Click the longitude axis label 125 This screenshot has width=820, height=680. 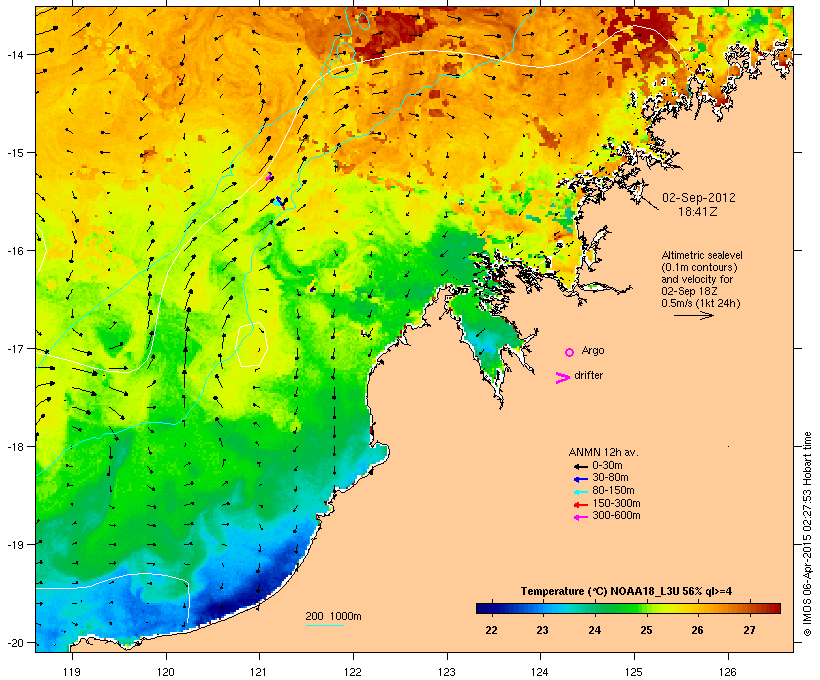click(634, 672)
